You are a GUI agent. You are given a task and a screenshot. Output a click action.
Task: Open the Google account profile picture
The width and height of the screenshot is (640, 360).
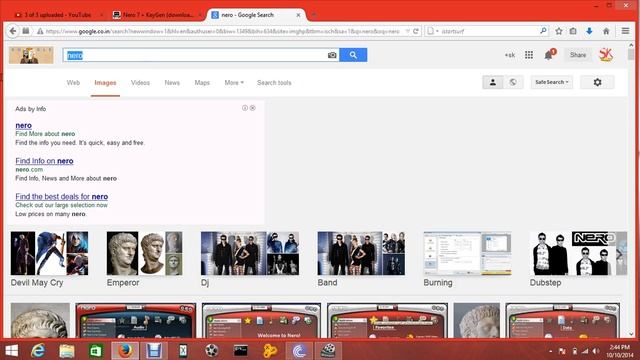606,55
